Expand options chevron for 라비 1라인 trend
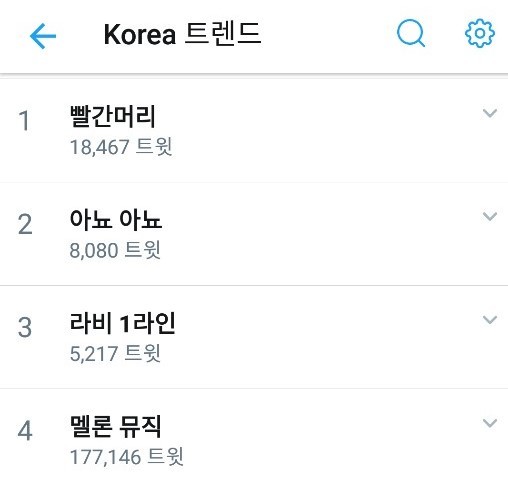508x478 pixels. [490, 320]
